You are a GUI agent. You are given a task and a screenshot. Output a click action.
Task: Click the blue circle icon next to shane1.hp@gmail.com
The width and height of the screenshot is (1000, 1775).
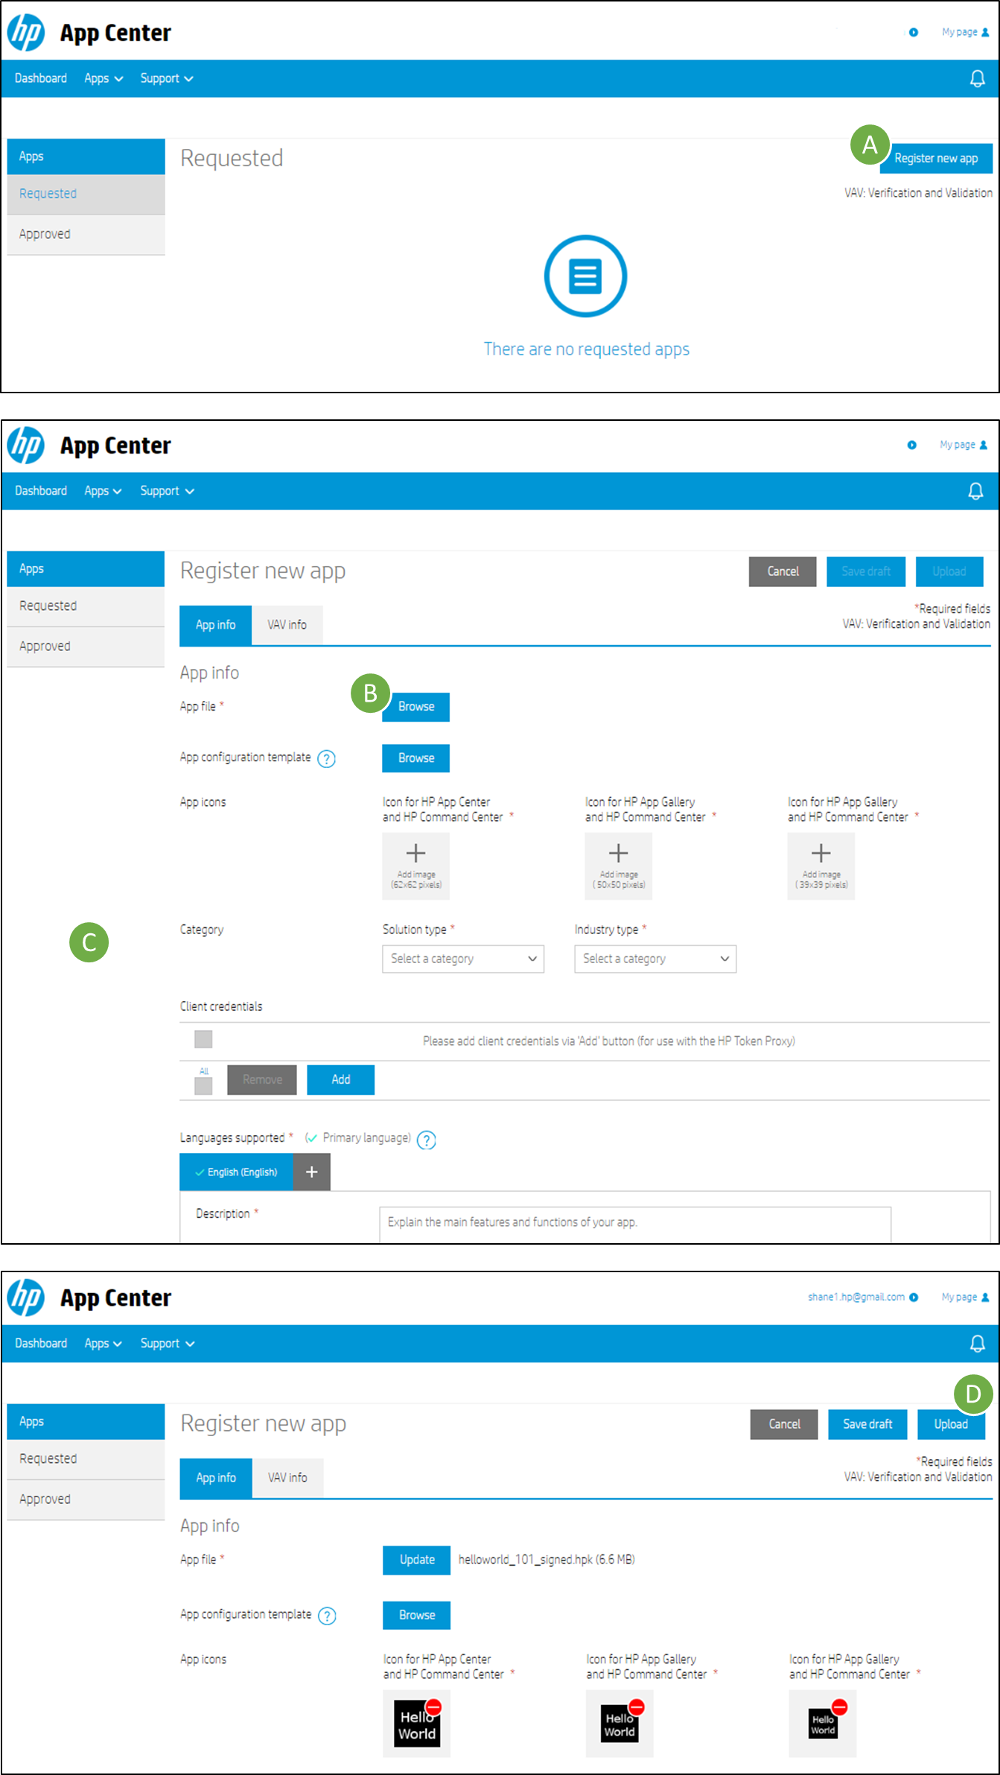(913, 1297)
